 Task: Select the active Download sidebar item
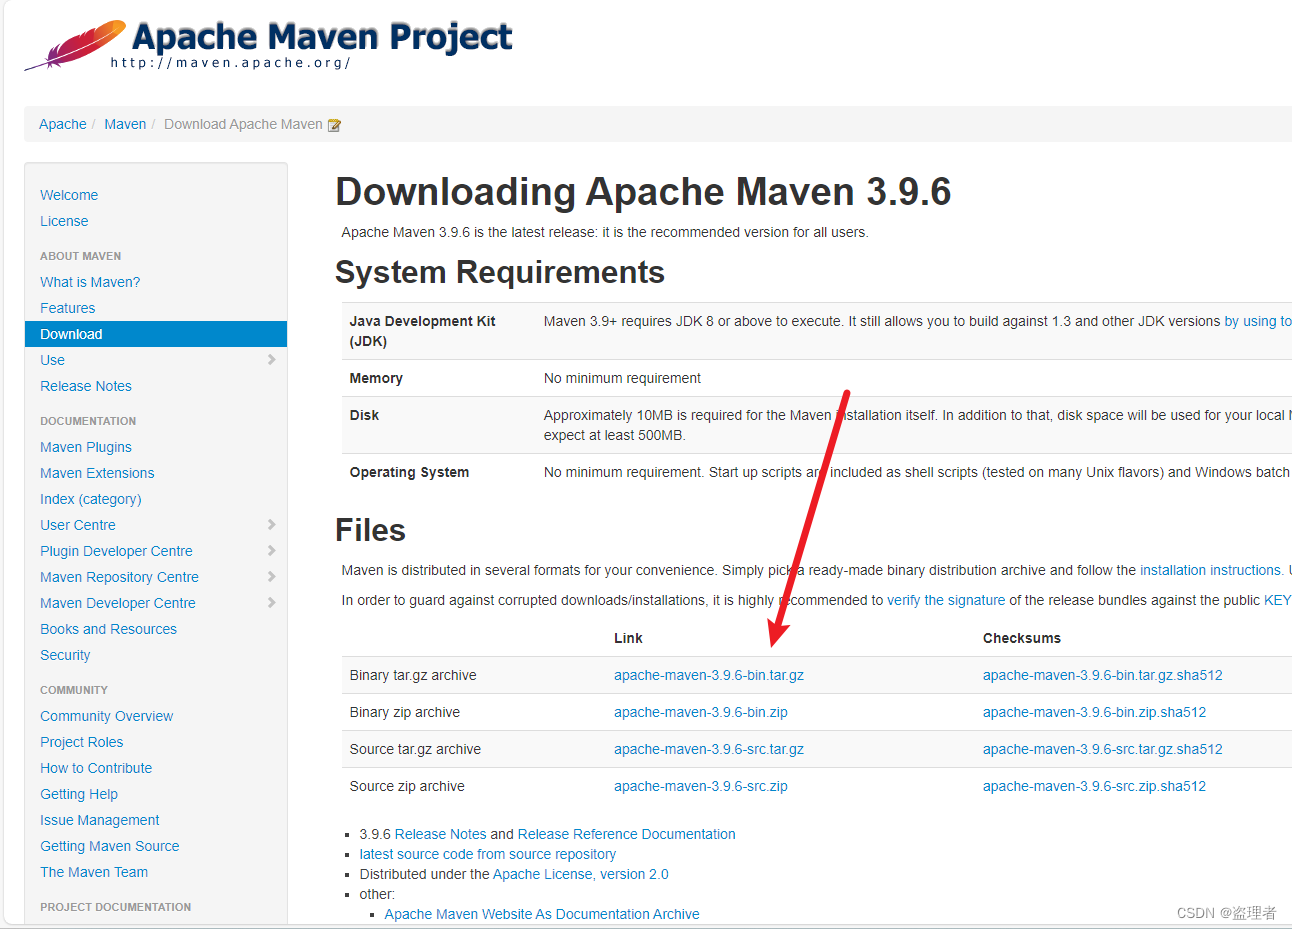click(x=156, y=334)
